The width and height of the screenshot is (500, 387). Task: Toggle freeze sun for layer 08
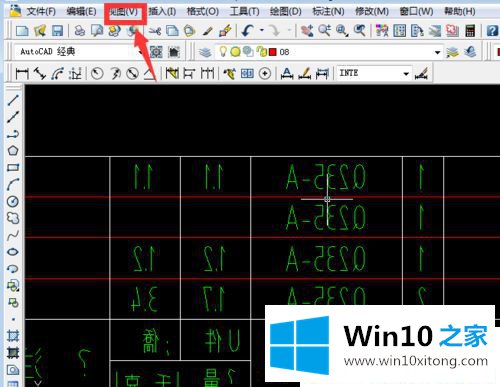[x=235, y=52]
